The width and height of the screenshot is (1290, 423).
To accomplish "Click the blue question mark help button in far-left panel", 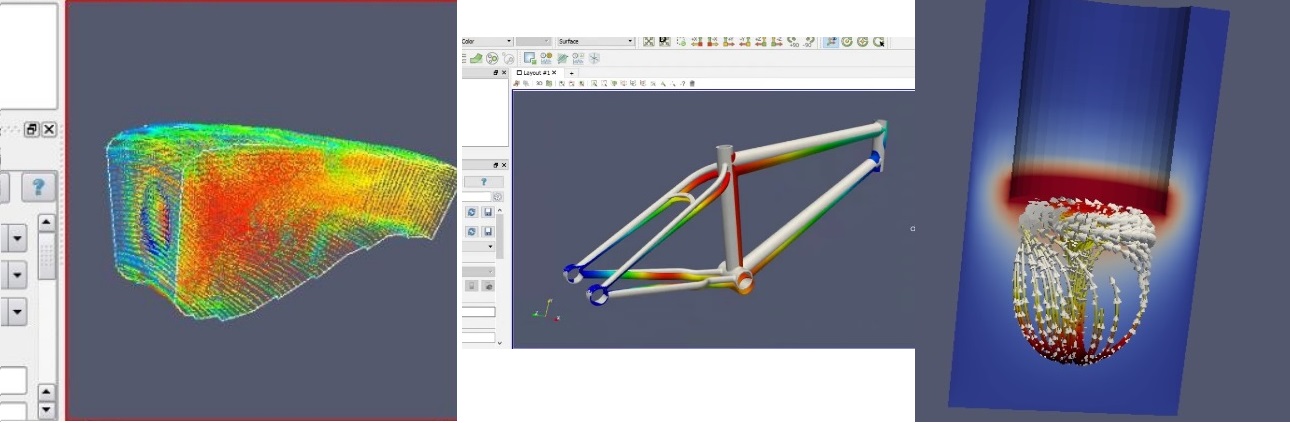I will (x=38, y=185).
